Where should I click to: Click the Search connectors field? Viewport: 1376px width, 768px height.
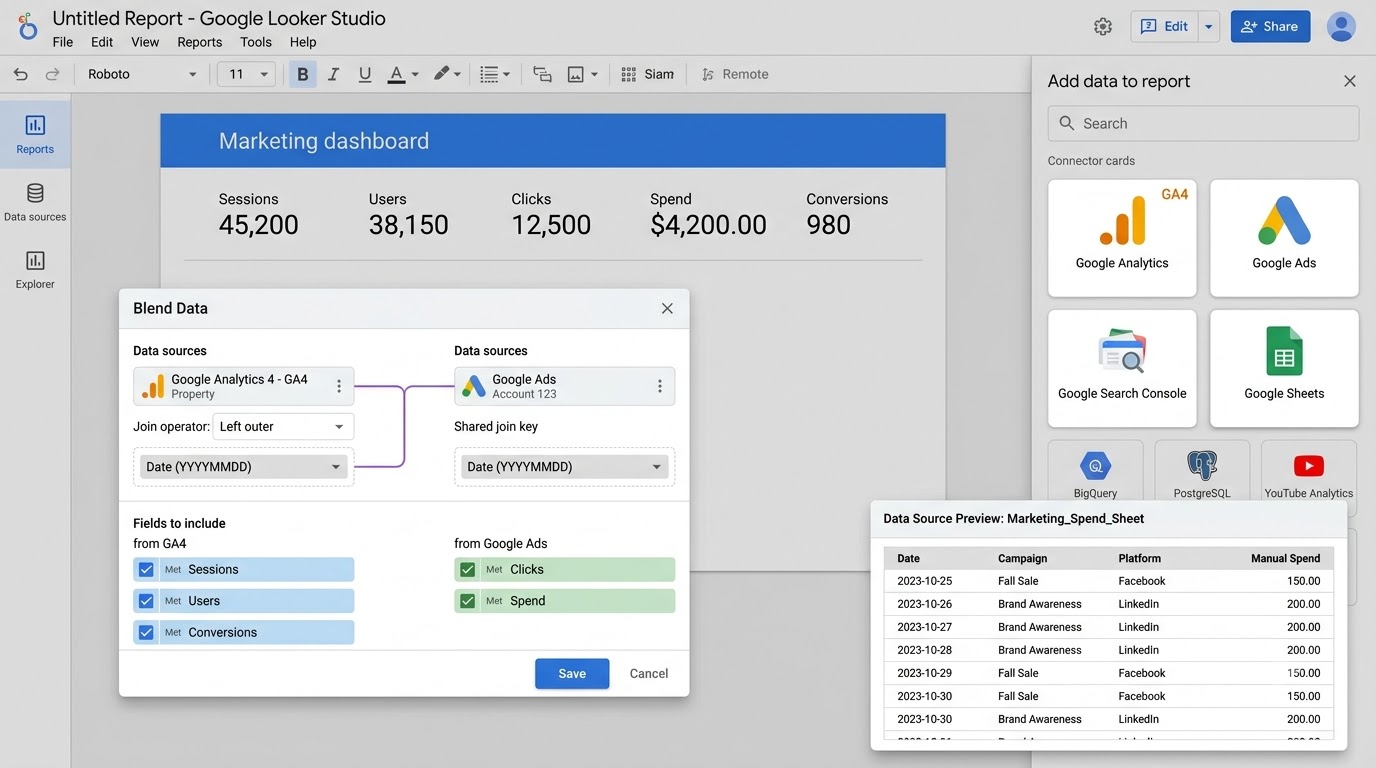tap(1203, 124)
